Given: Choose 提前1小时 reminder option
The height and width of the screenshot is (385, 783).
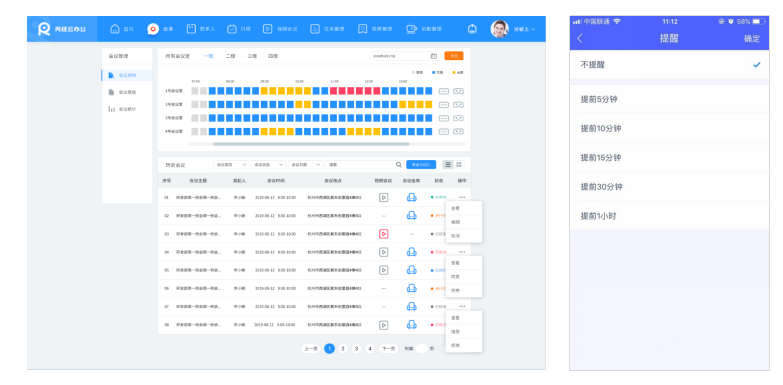Looking at the screenshot, I should (x=669, y=216).
